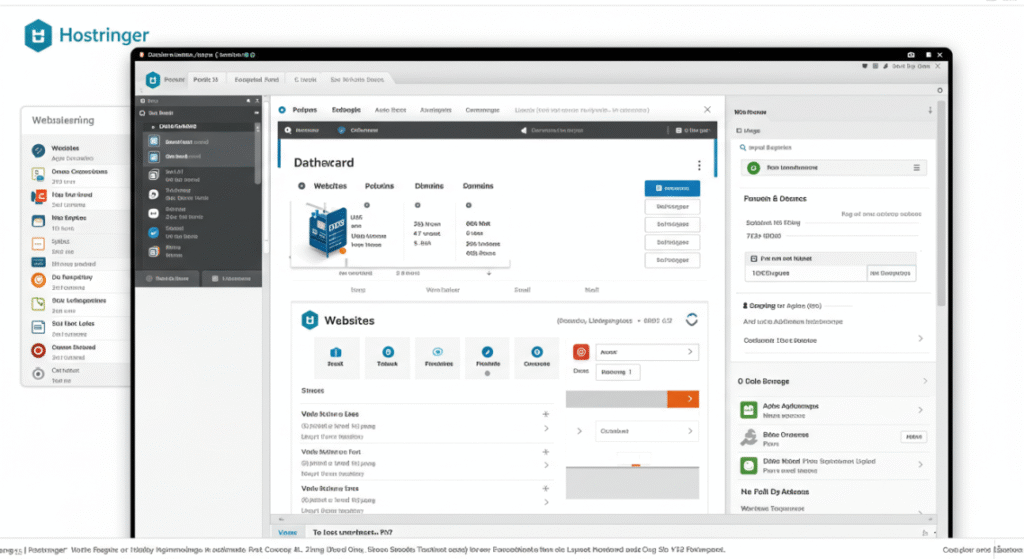Click the dark panel's vertical scrollbar handle
Image resolution: width=1024 pixels, height=559 pixels.
[x=257, y=153]
